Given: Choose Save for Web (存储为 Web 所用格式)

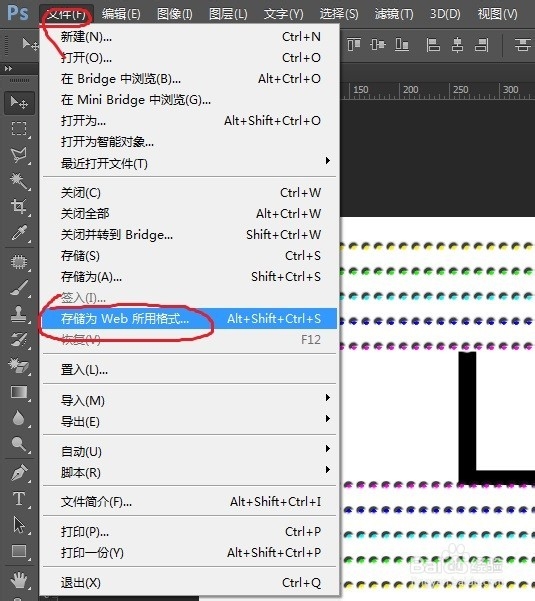Looking at the screenshot, I should [189, 319].
